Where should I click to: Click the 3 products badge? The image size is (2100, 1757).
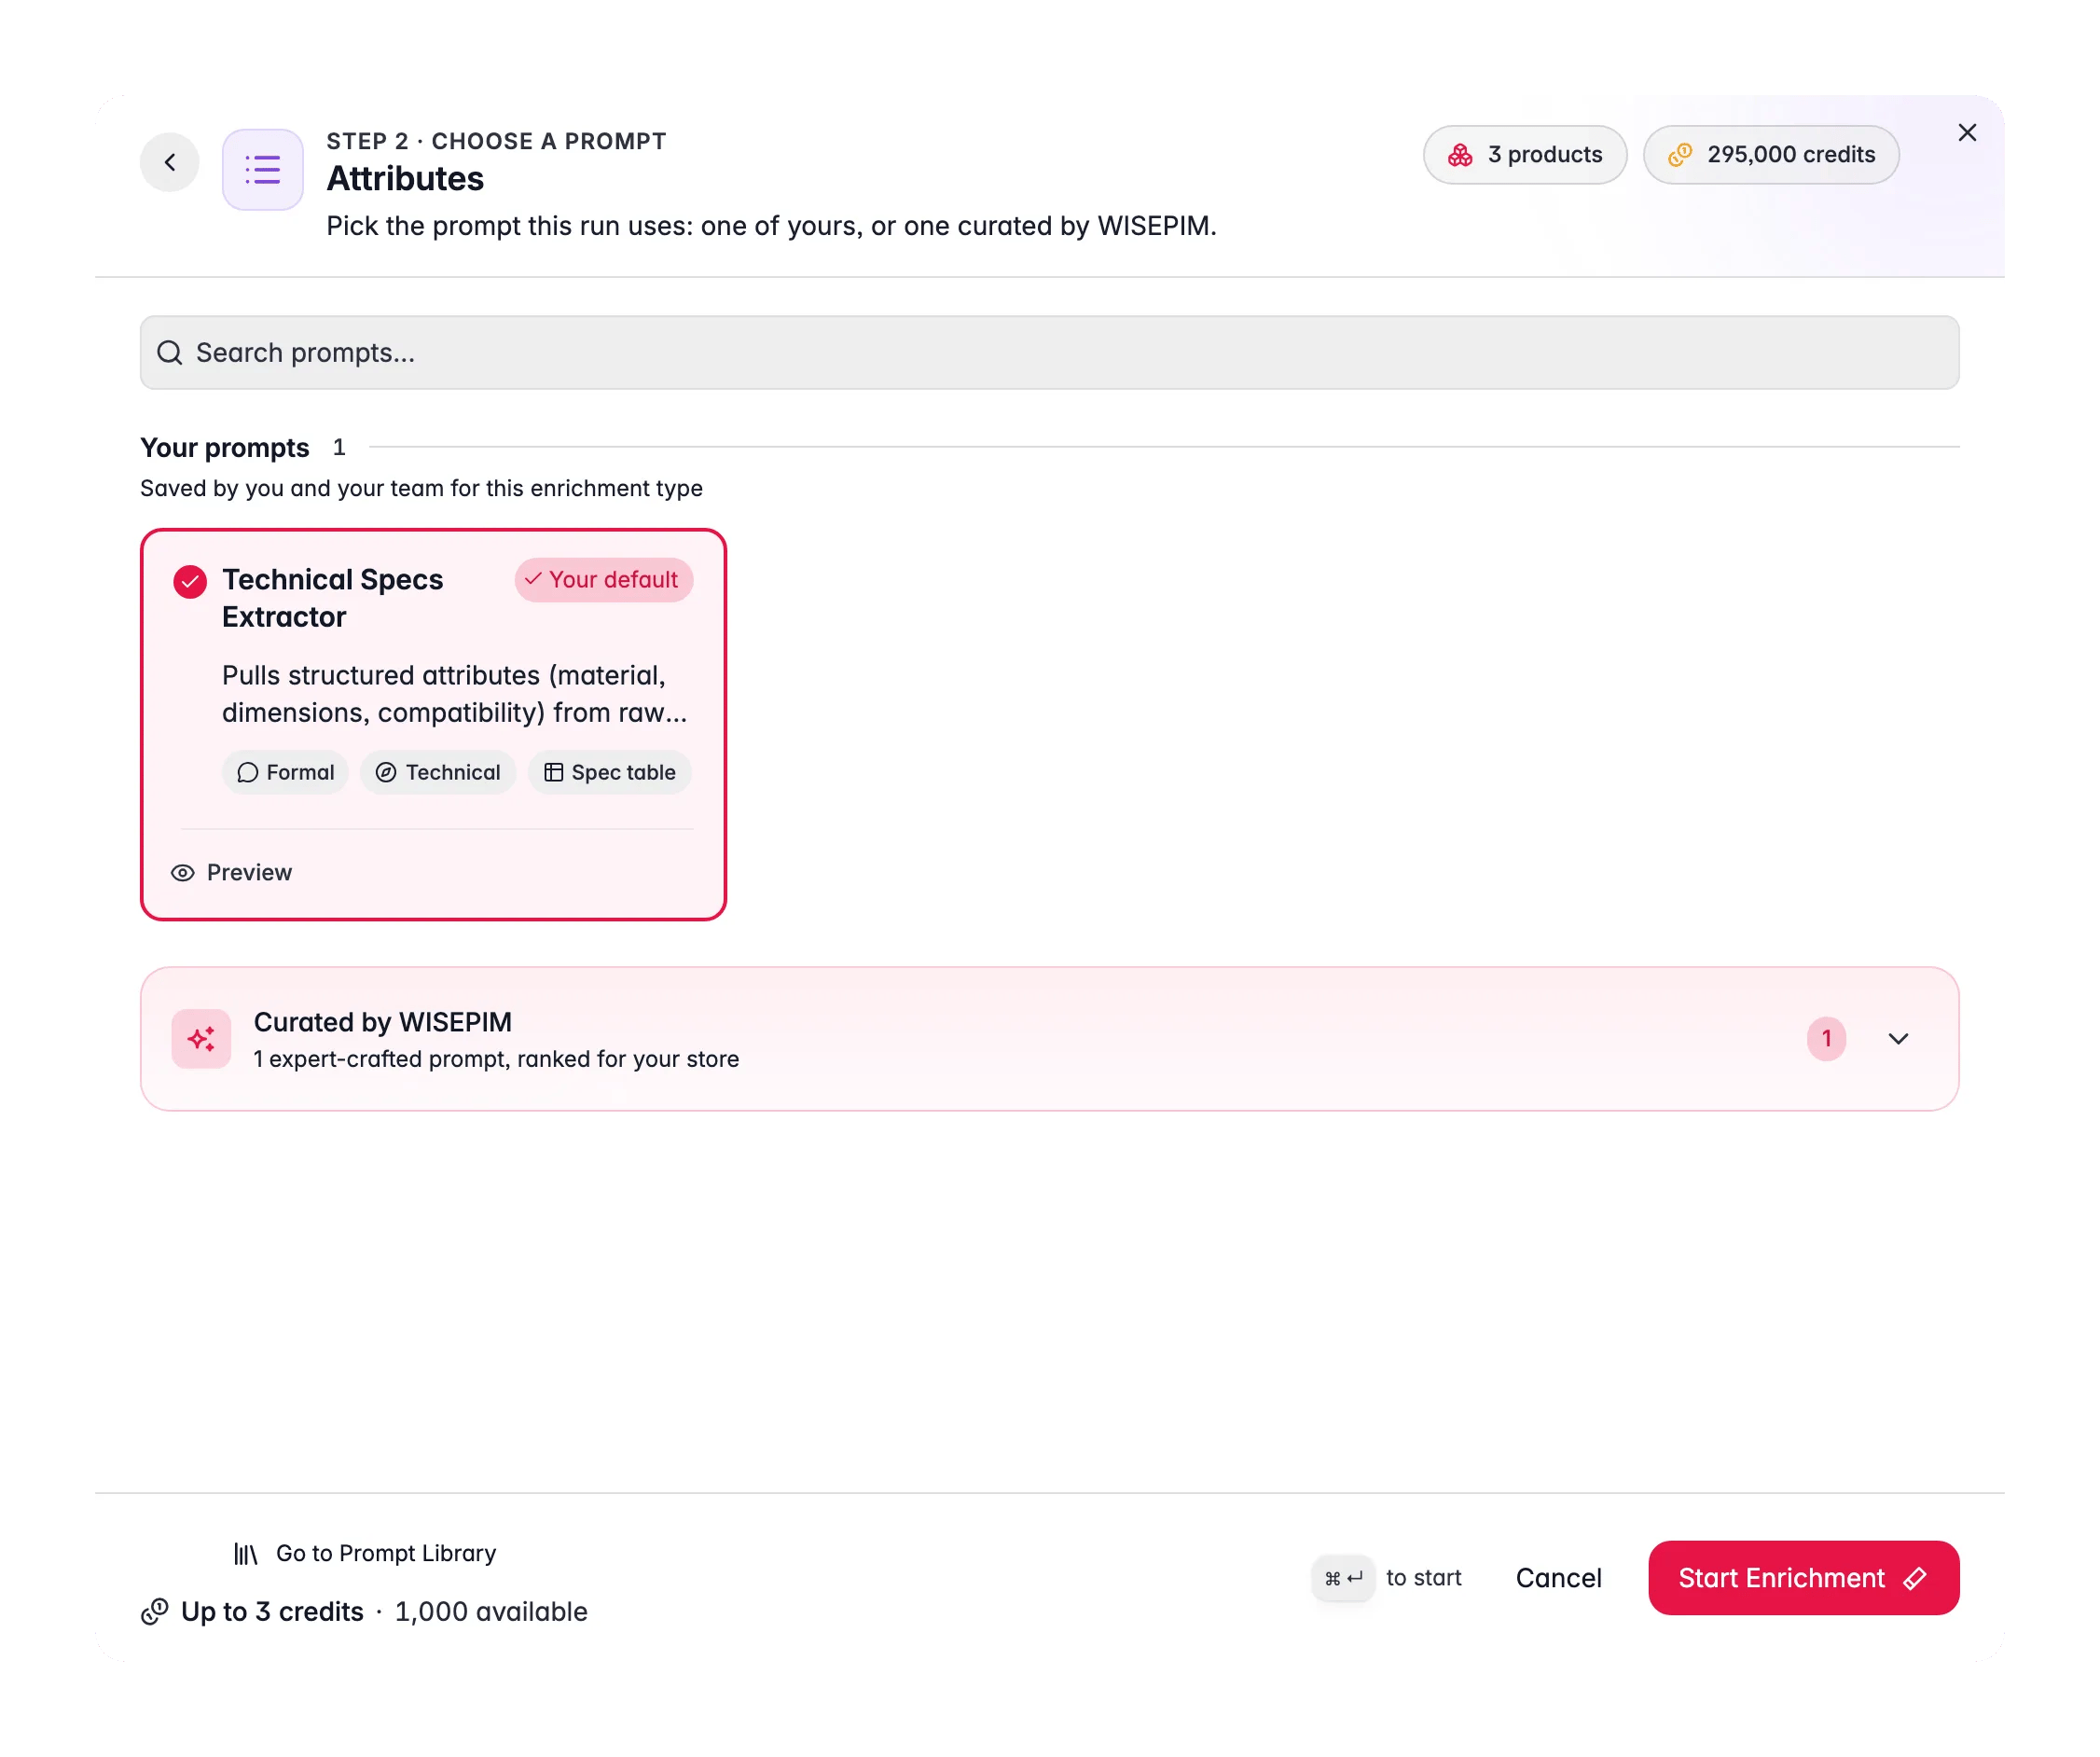pyautogui.click(x=1525, y=155)
